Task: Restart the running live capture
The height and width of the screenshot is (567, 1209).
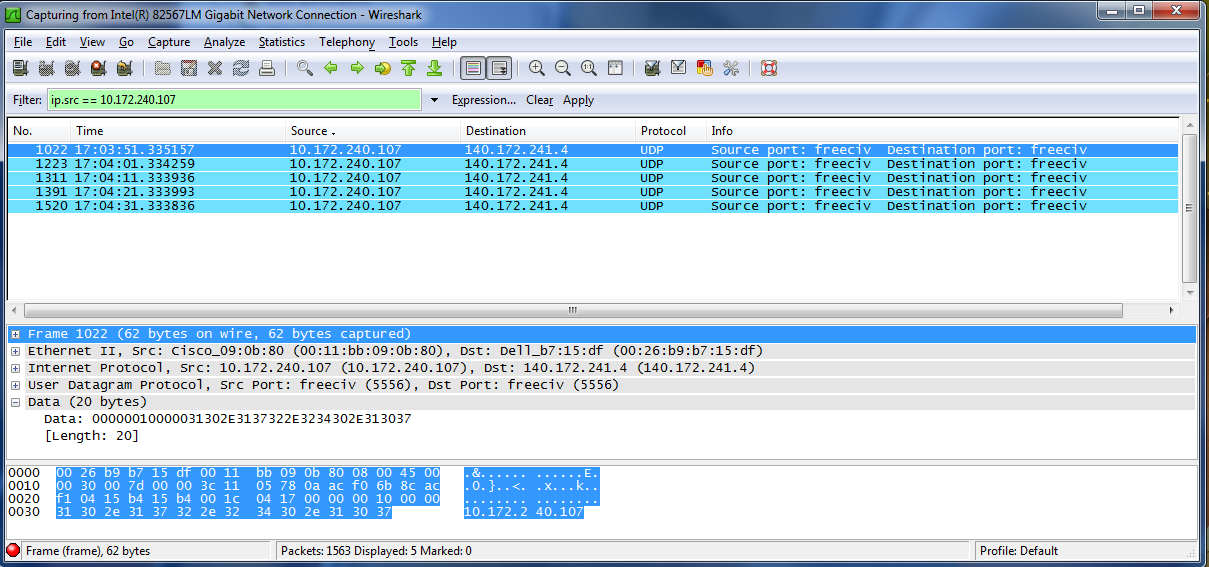Action: (124, 68)
